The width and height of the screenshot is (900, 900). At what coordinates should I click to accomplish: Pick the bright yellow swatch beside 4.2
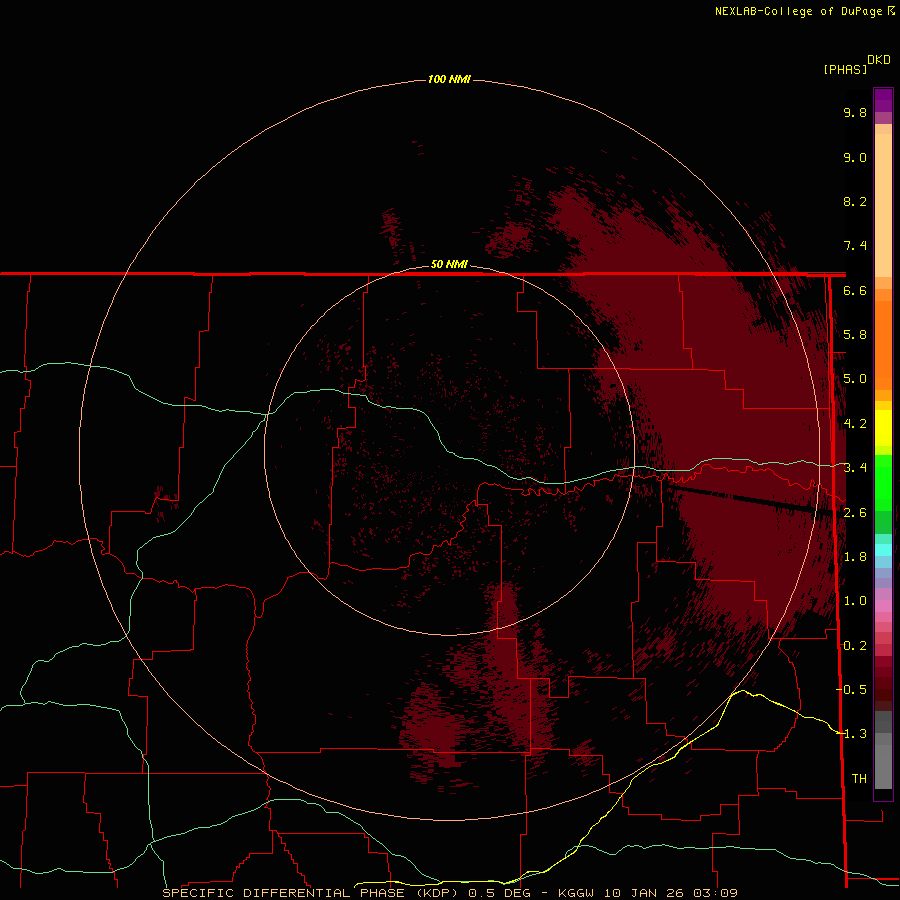click(883, 428)
